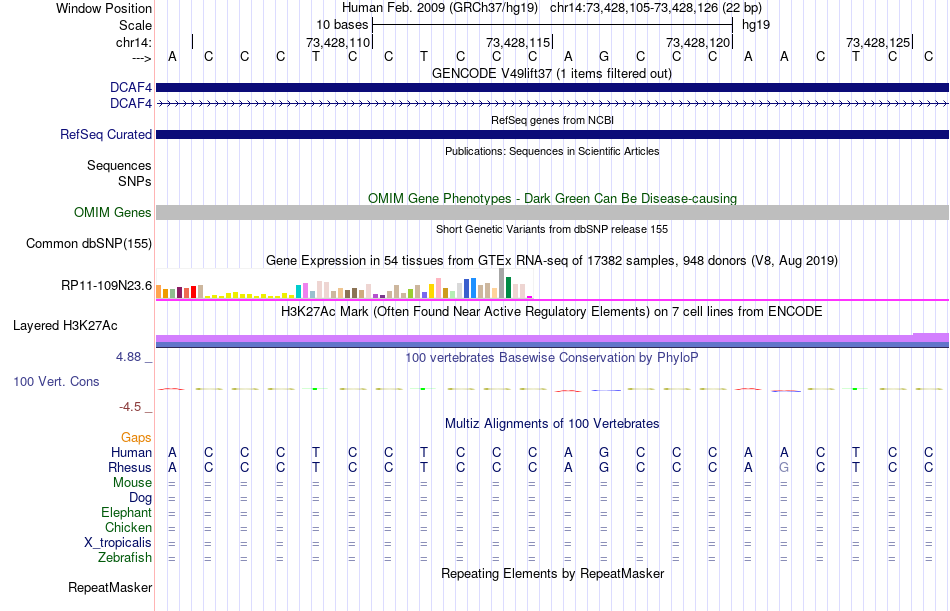Click the DCAF4 intron arrow track label

tap(130, 104)
